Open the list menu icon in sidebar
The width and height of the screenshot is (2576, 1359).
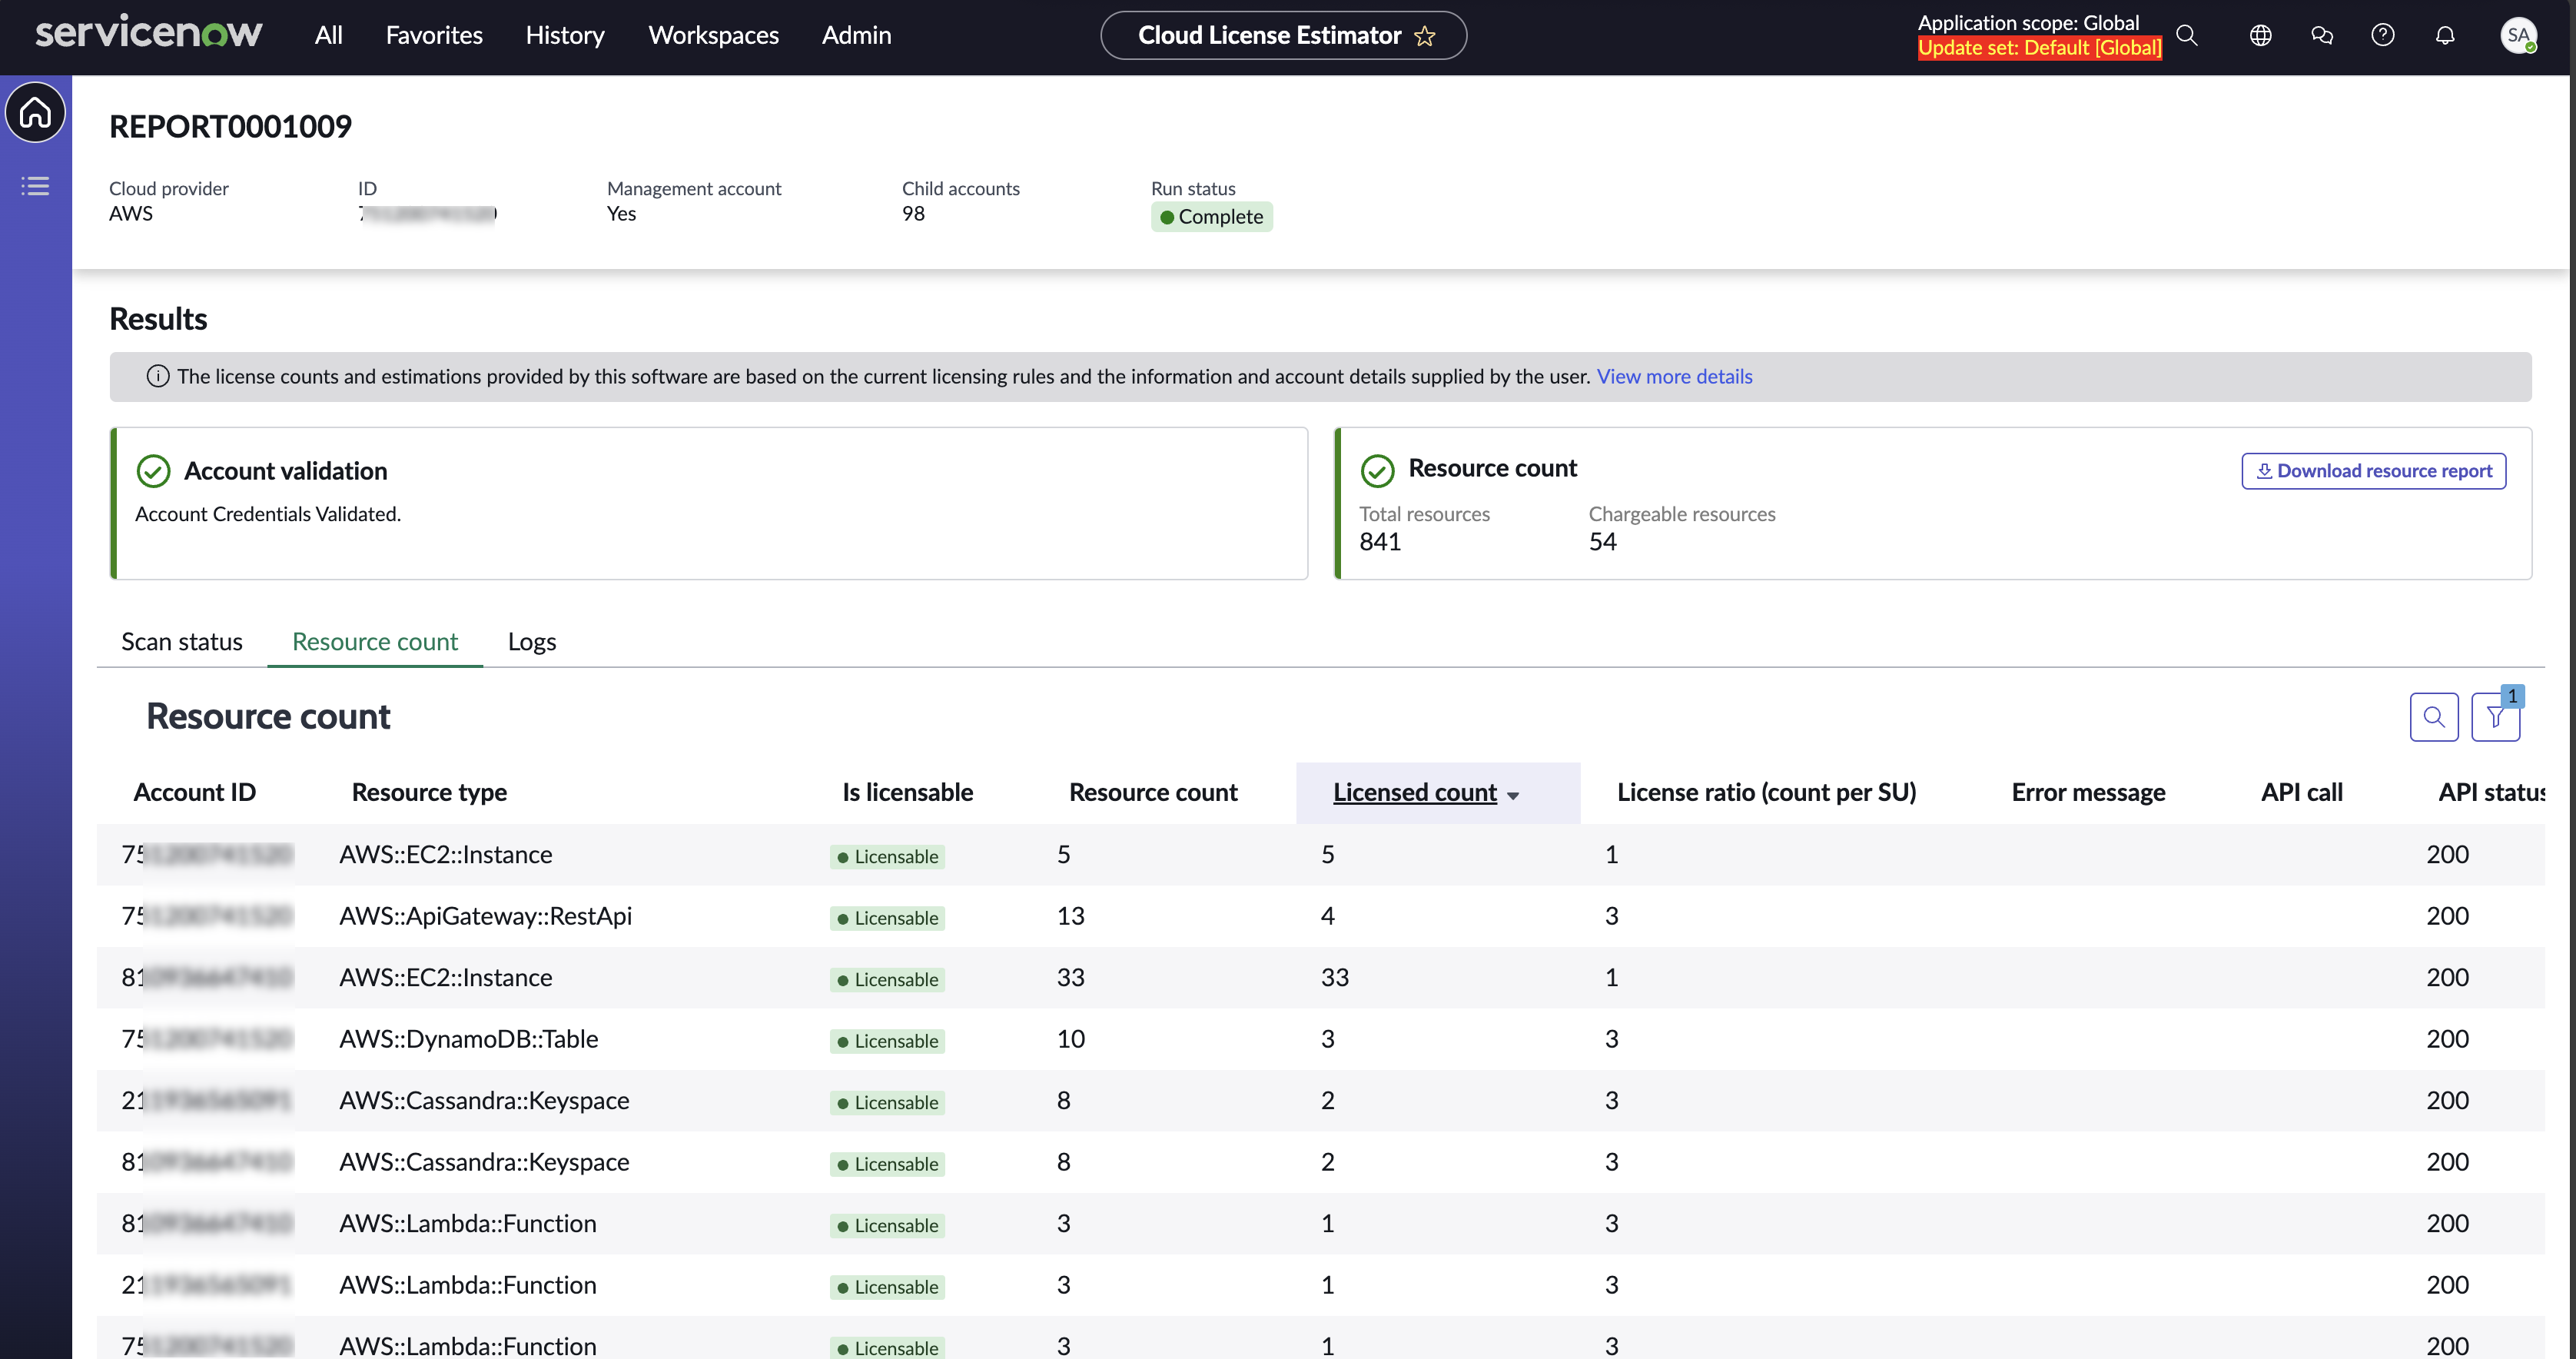pos(35,186)
